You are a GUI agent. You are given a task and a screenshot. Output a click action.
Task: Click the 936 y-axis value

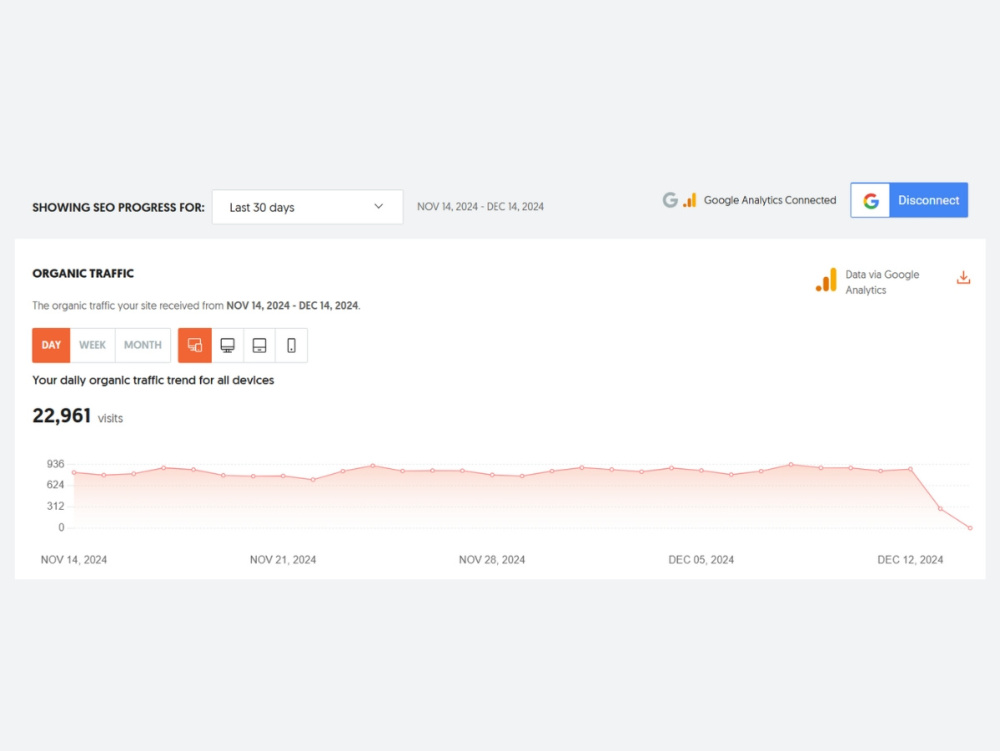[x=55, y=464]
